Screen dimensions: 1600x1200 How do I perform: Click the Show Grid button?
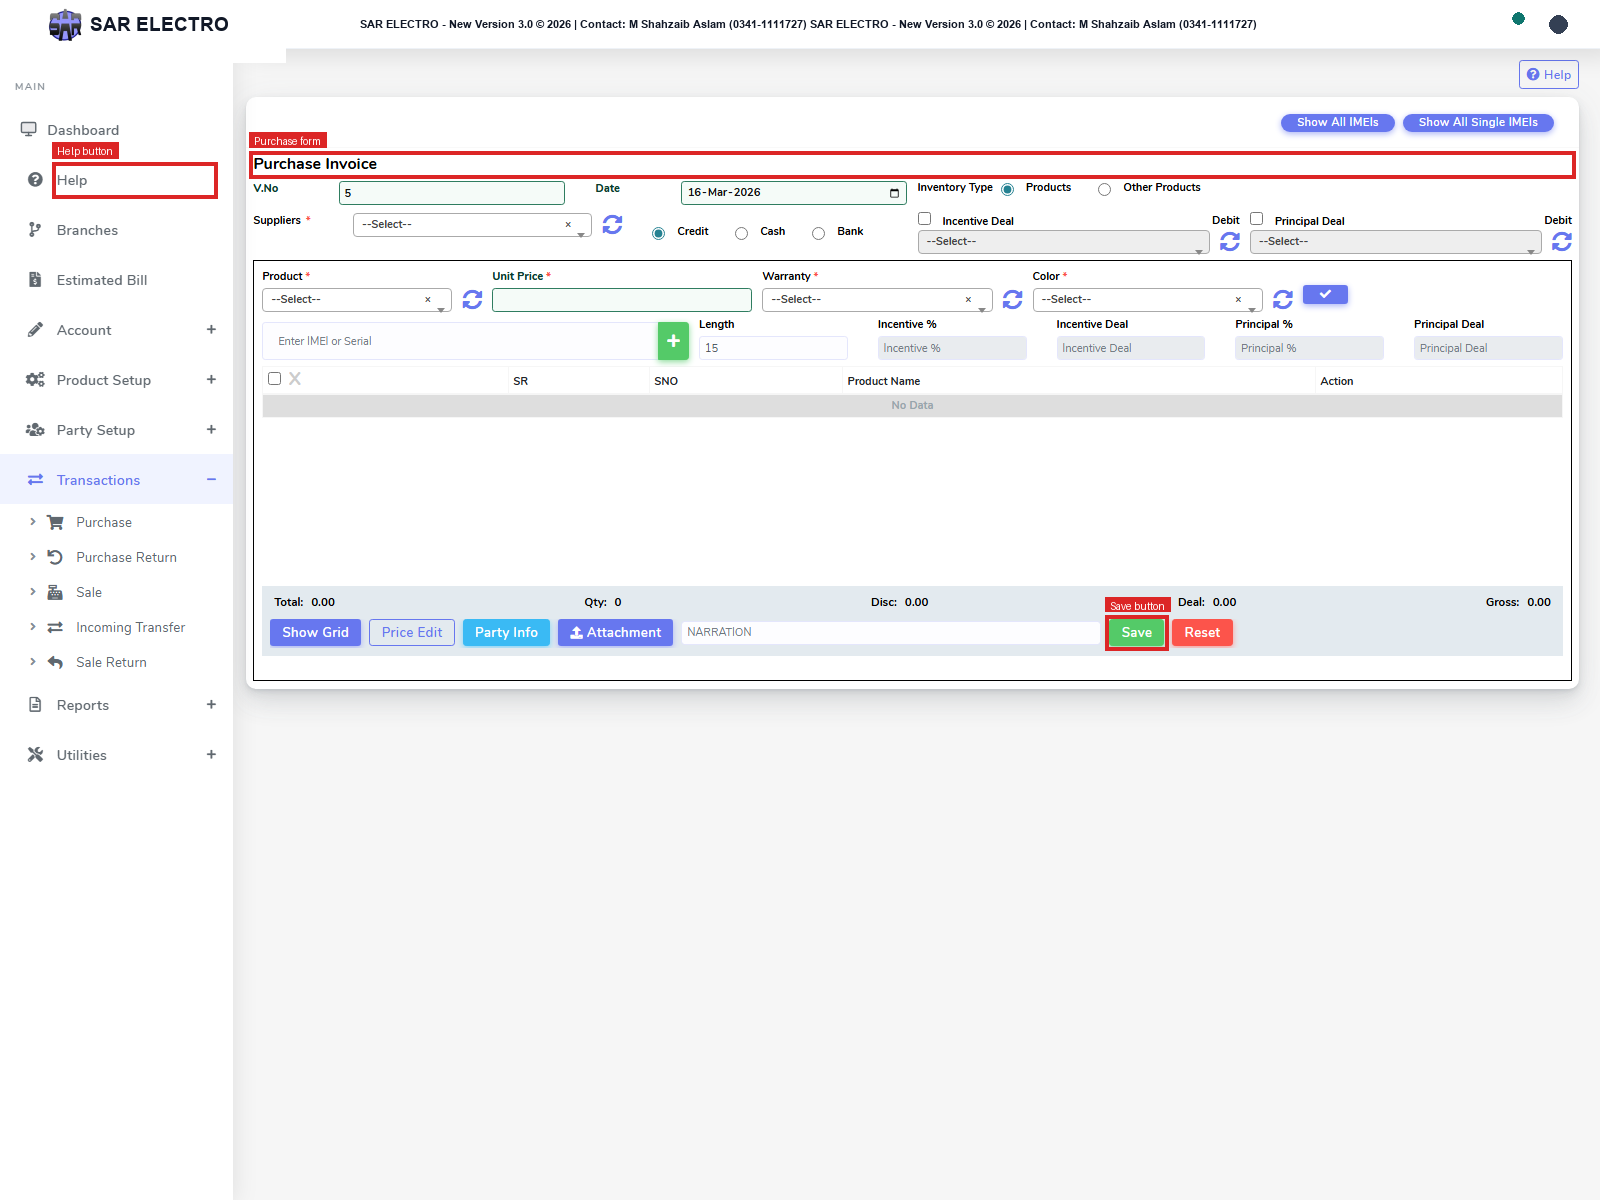point(315,633)
